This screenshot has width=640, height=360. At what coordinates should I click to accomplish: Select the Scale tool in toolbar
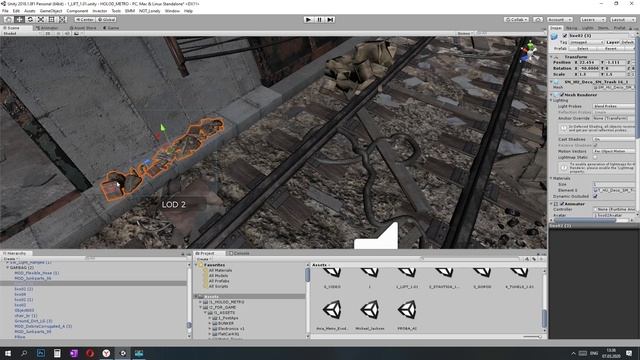41,19
